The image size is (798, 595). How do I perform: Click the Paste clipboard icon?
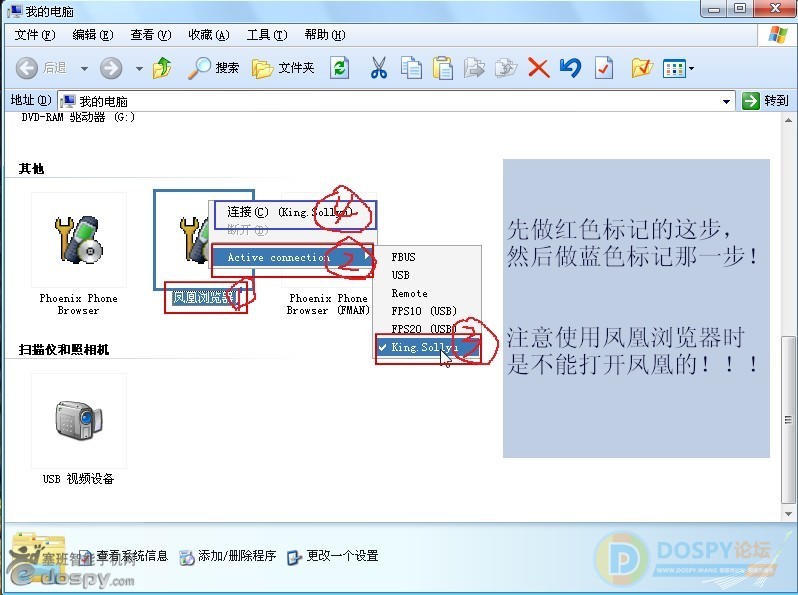443,68
